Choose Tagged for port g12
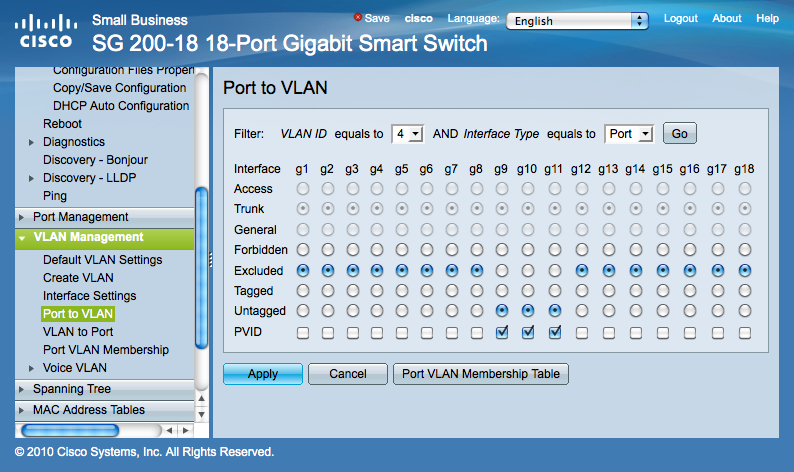 [x=582, y=291]
